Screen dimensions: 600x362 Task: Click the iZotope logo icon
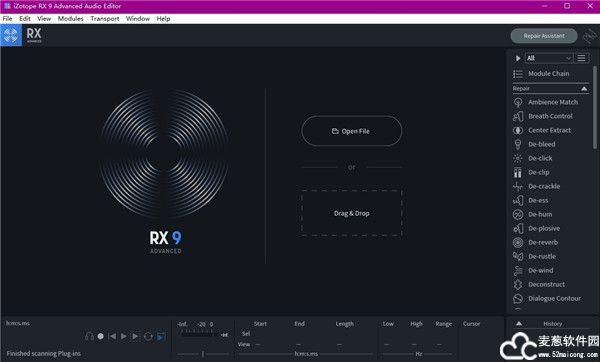(x=11, y=35)
